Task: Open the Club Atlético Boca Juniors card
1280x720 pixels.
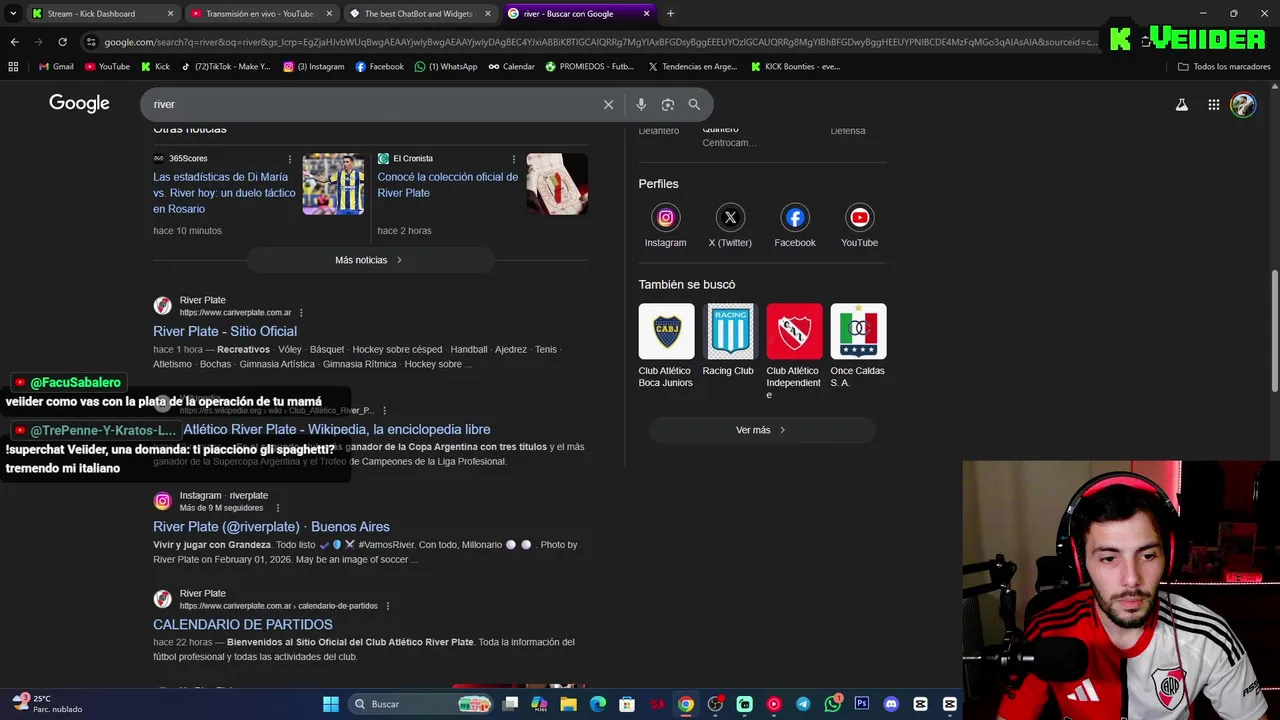Action: (x=666, y=346)
